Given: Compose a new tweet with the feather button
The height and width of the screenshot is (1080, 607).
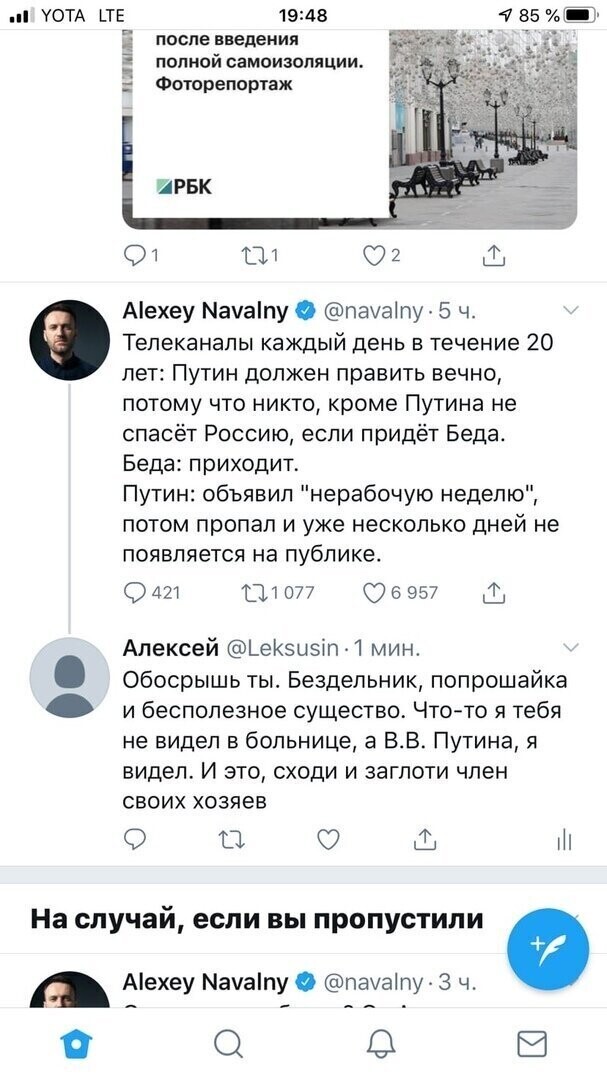Looking at the screenshot, I should pyautogui.click(x=548, y=950).
